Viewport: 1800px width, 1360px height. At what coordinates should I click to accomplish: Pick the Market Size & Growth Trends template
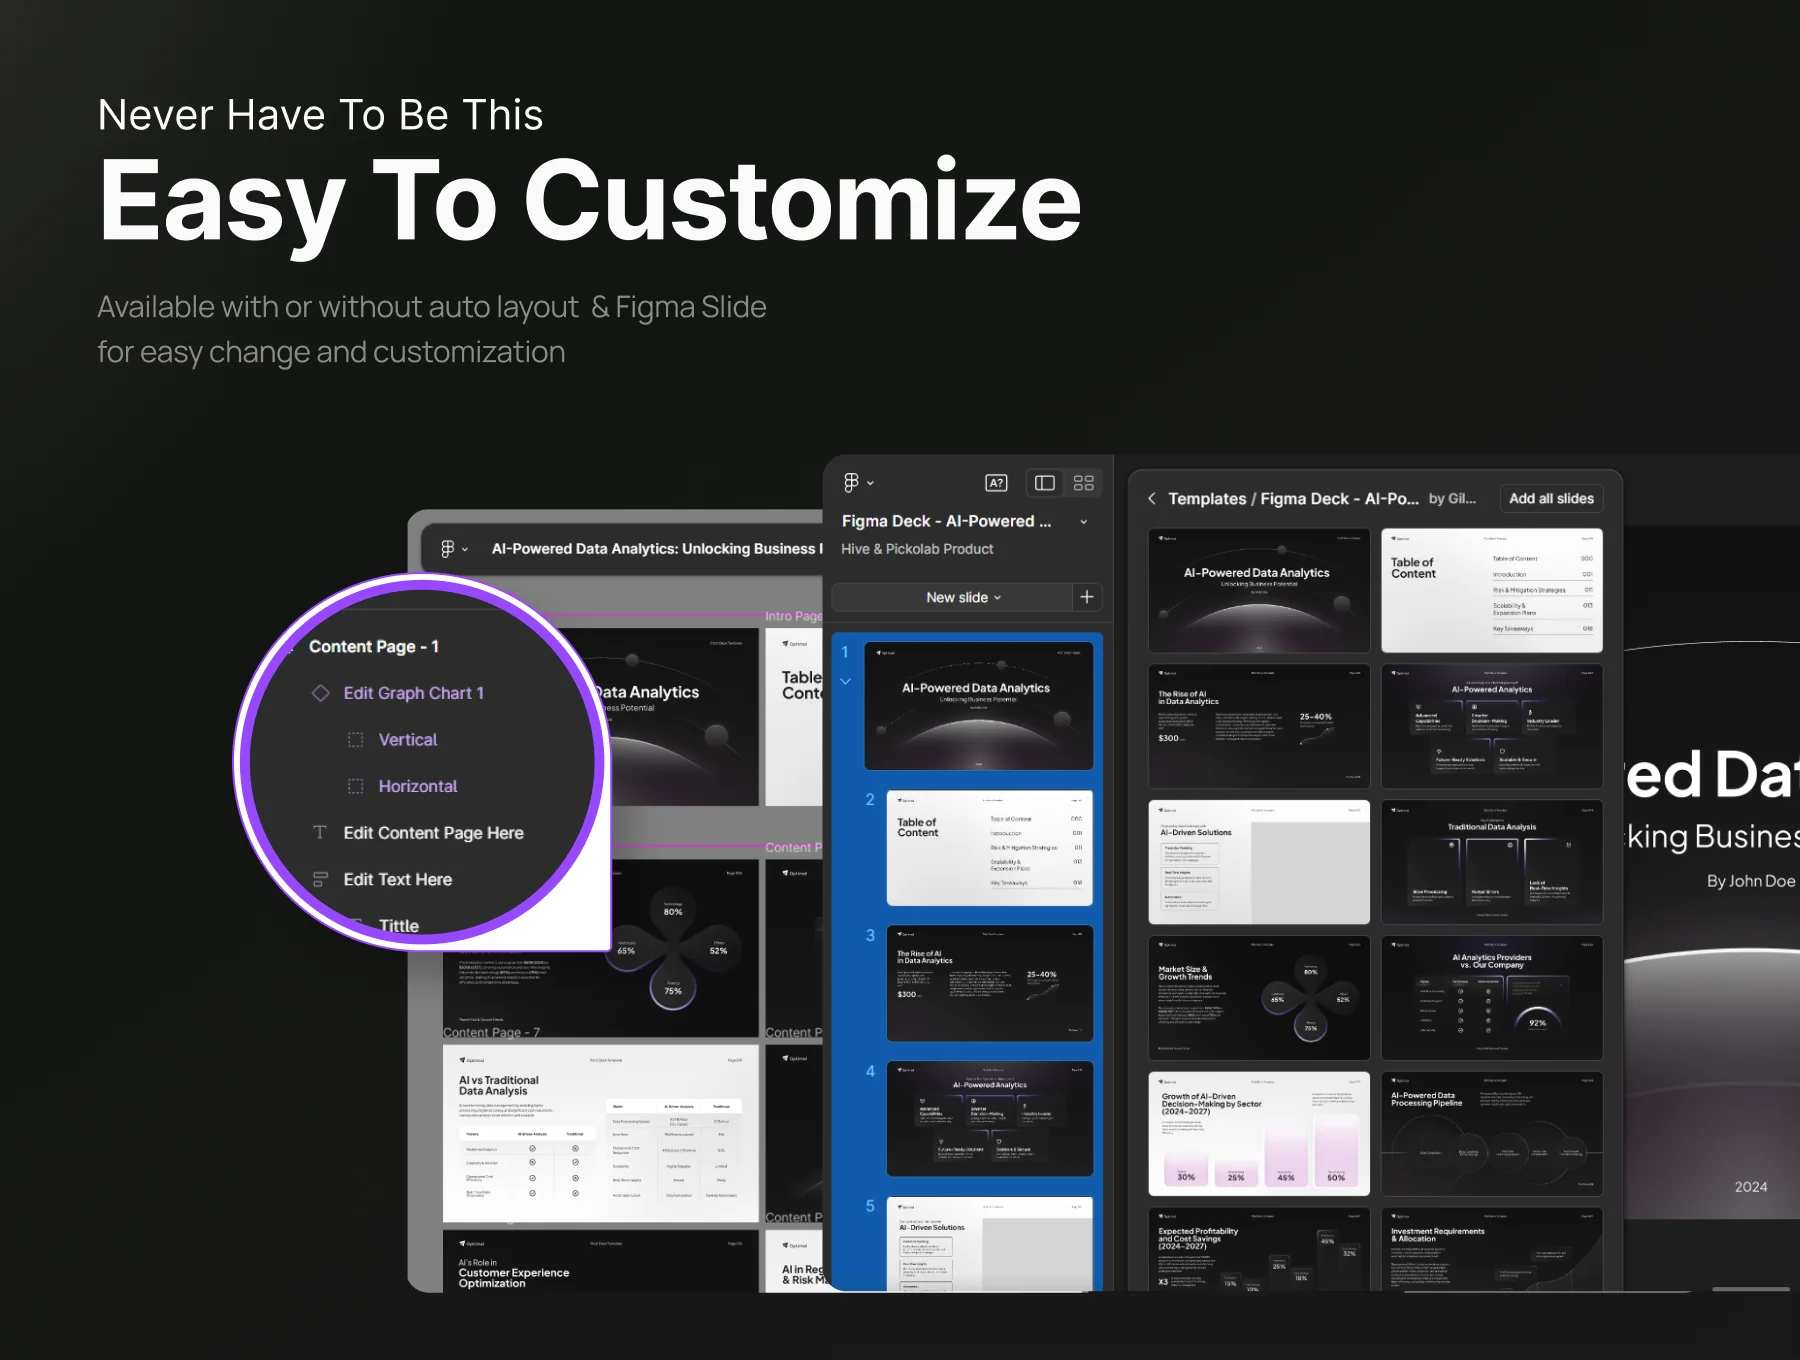1259,998
